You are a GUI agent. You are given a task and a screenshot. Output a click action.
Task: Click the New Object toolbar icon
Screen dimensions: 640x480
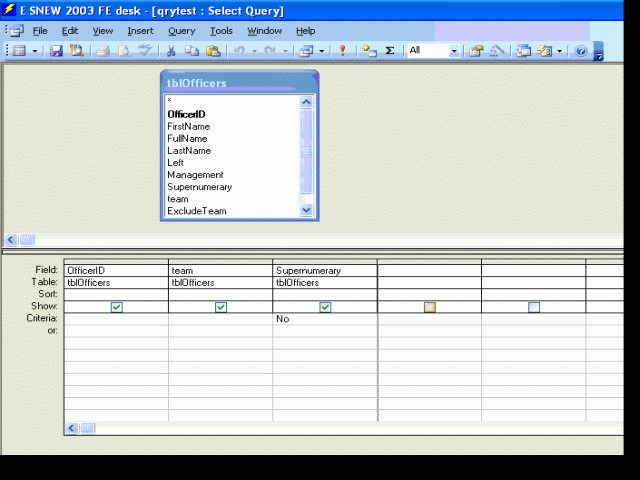pyautogui.click(x=544, y=51)
